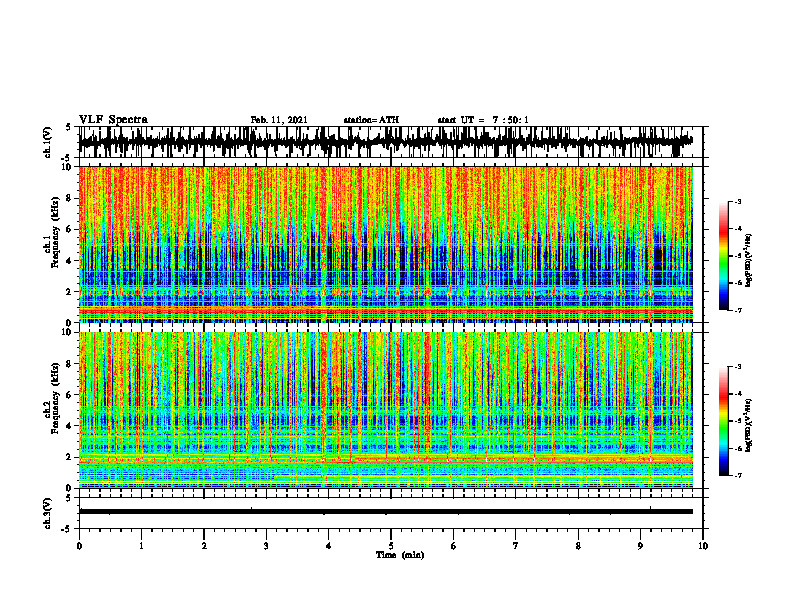Click the "VLF Spectra" plot title
The width and height of the screenshot is (792, 612).
pos(113,120)
